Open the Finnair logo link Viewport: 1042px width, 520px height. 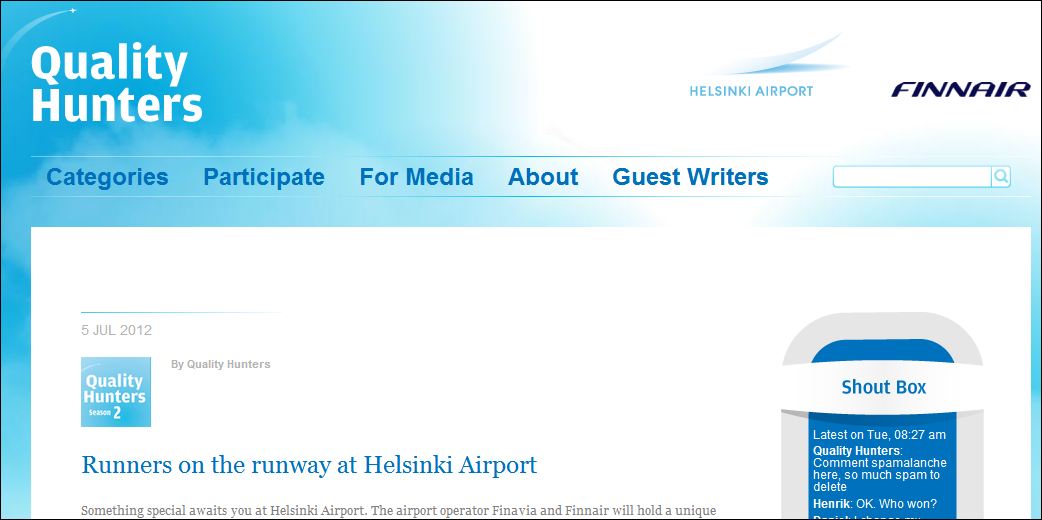click(960, 89)
